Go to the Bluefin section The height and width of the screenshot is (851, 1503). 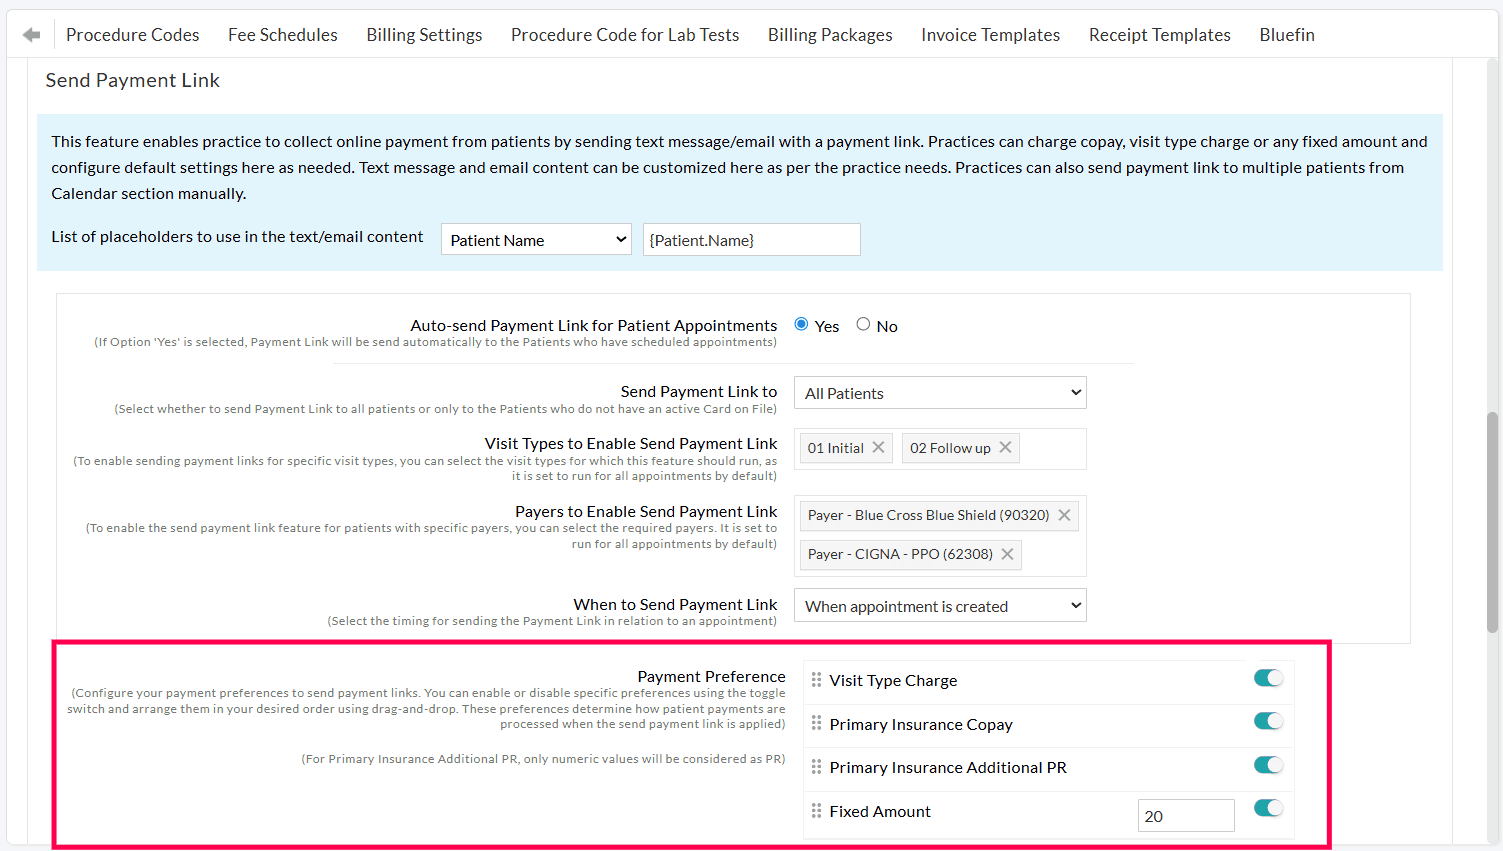[1286, 34]
